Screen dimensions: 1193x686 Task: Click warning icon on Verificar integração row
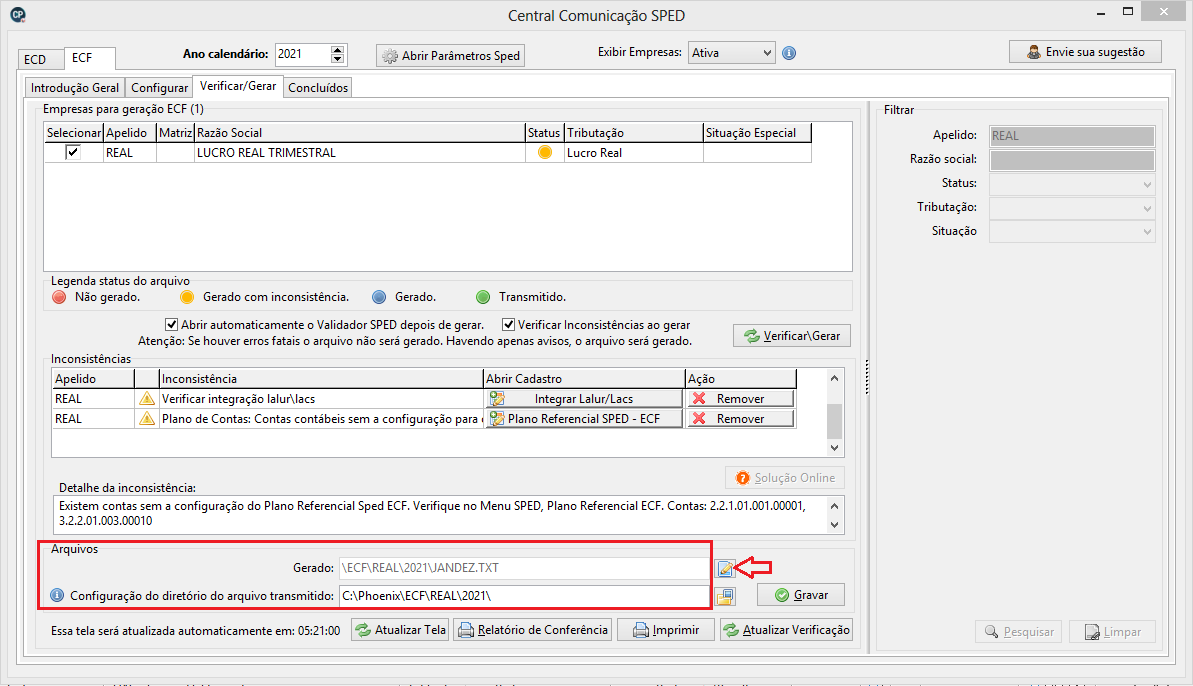(x=147, y=399)
